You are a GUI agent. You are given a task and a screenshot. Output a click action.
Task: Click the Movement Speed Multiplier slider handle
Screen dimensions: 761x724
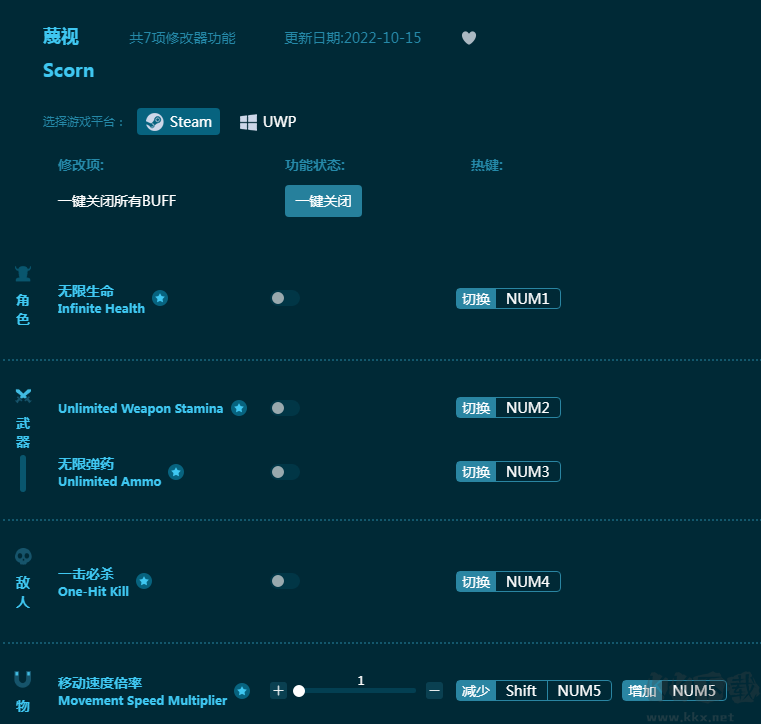click(x=299, y=691)
